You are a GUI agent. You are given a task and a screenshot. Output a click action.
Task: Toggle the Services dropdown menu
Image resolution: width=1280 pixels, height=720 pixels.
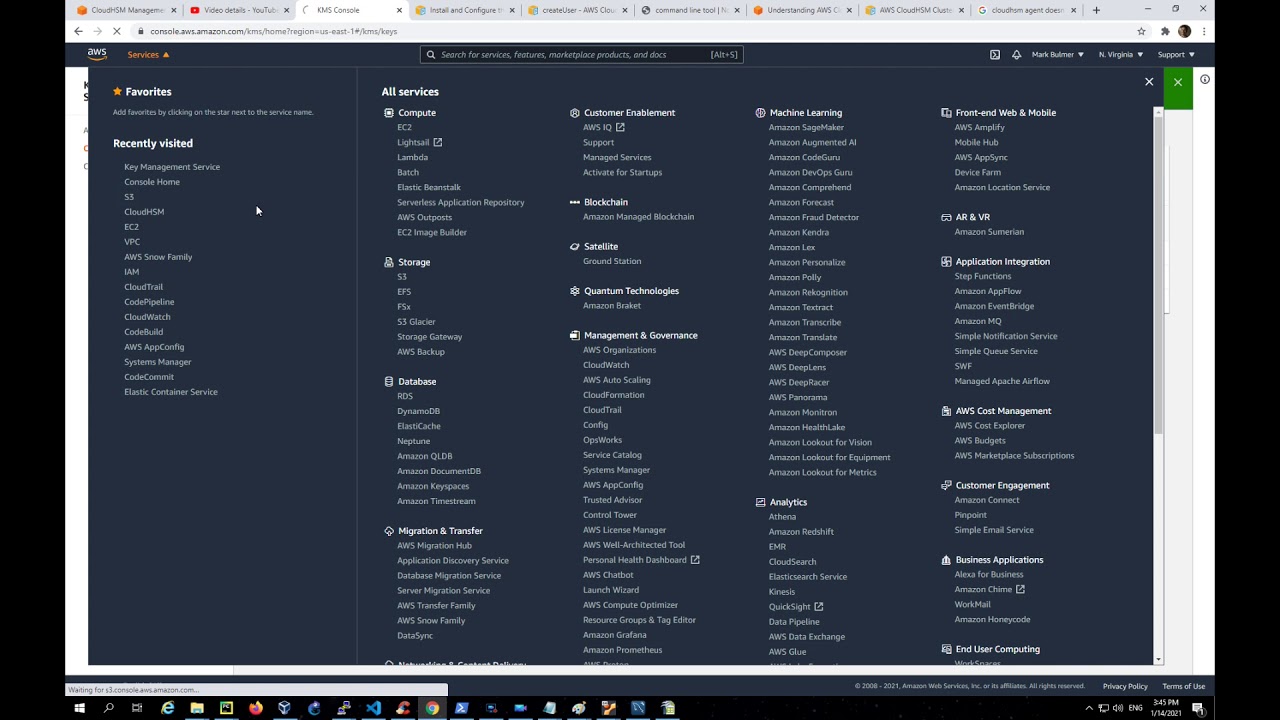[148, 55]
